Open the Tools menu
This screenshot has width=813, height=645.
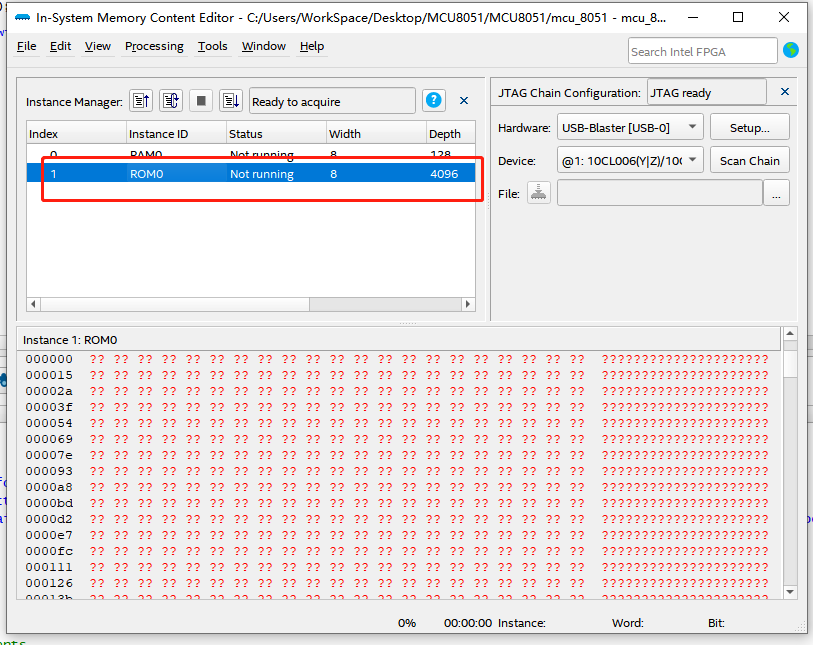click(213, 46)
